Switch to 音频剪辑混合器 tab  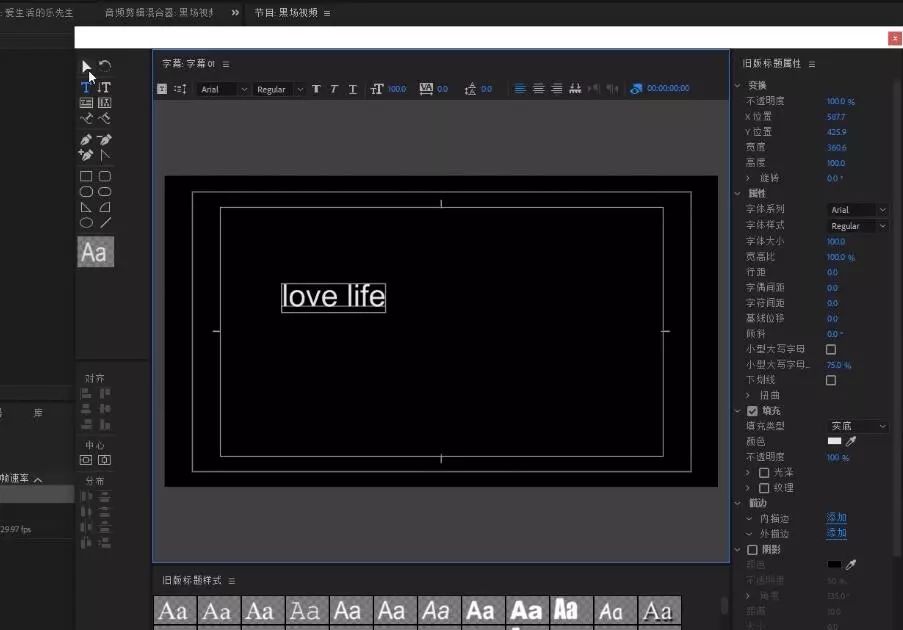[160, 13]
